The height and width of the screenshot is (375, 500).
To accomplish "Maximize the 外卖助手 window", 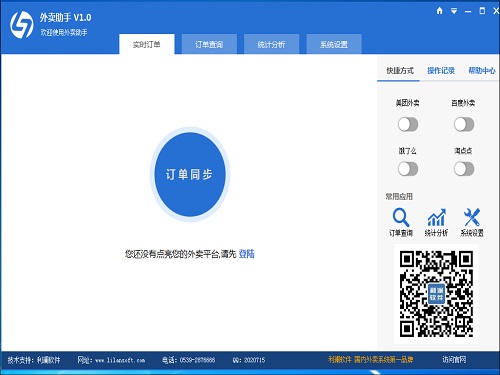I will [x=482, y=11].
